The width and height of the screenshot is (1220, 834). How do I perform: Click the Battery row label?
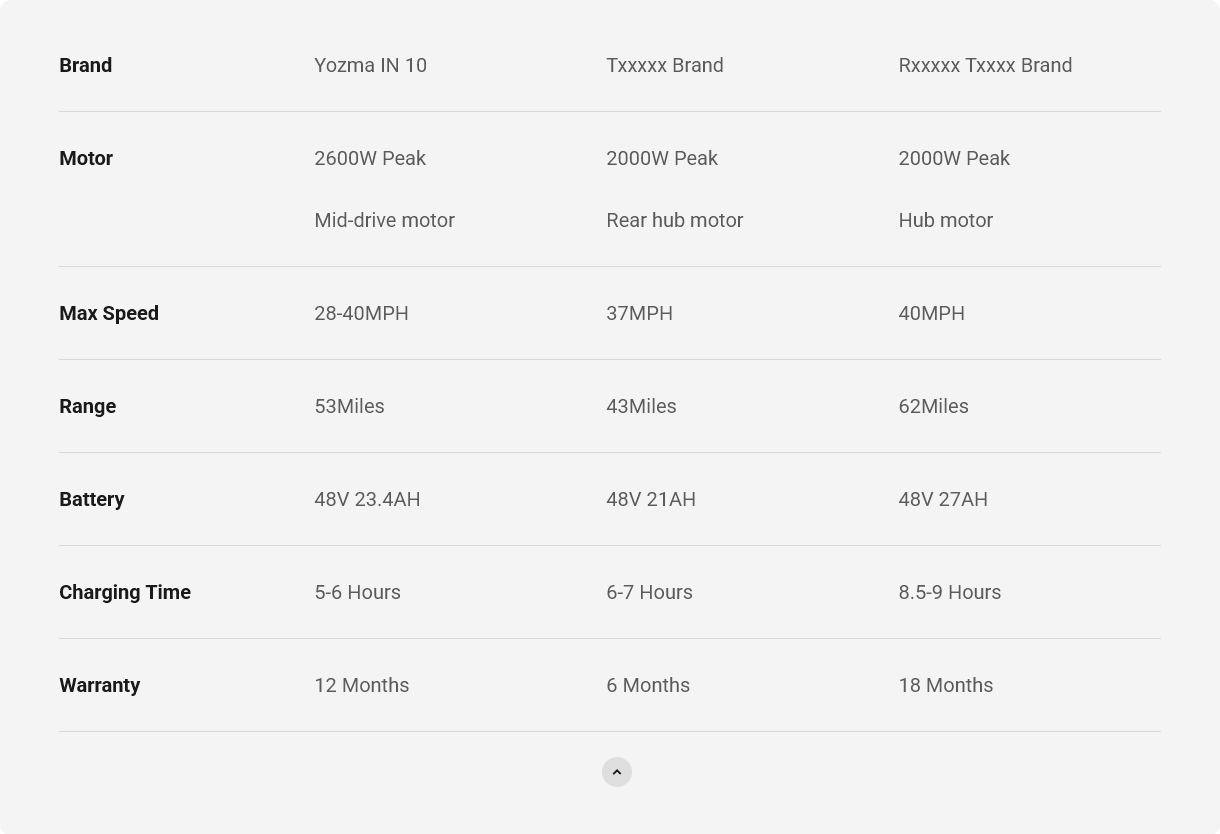(92, 499)
